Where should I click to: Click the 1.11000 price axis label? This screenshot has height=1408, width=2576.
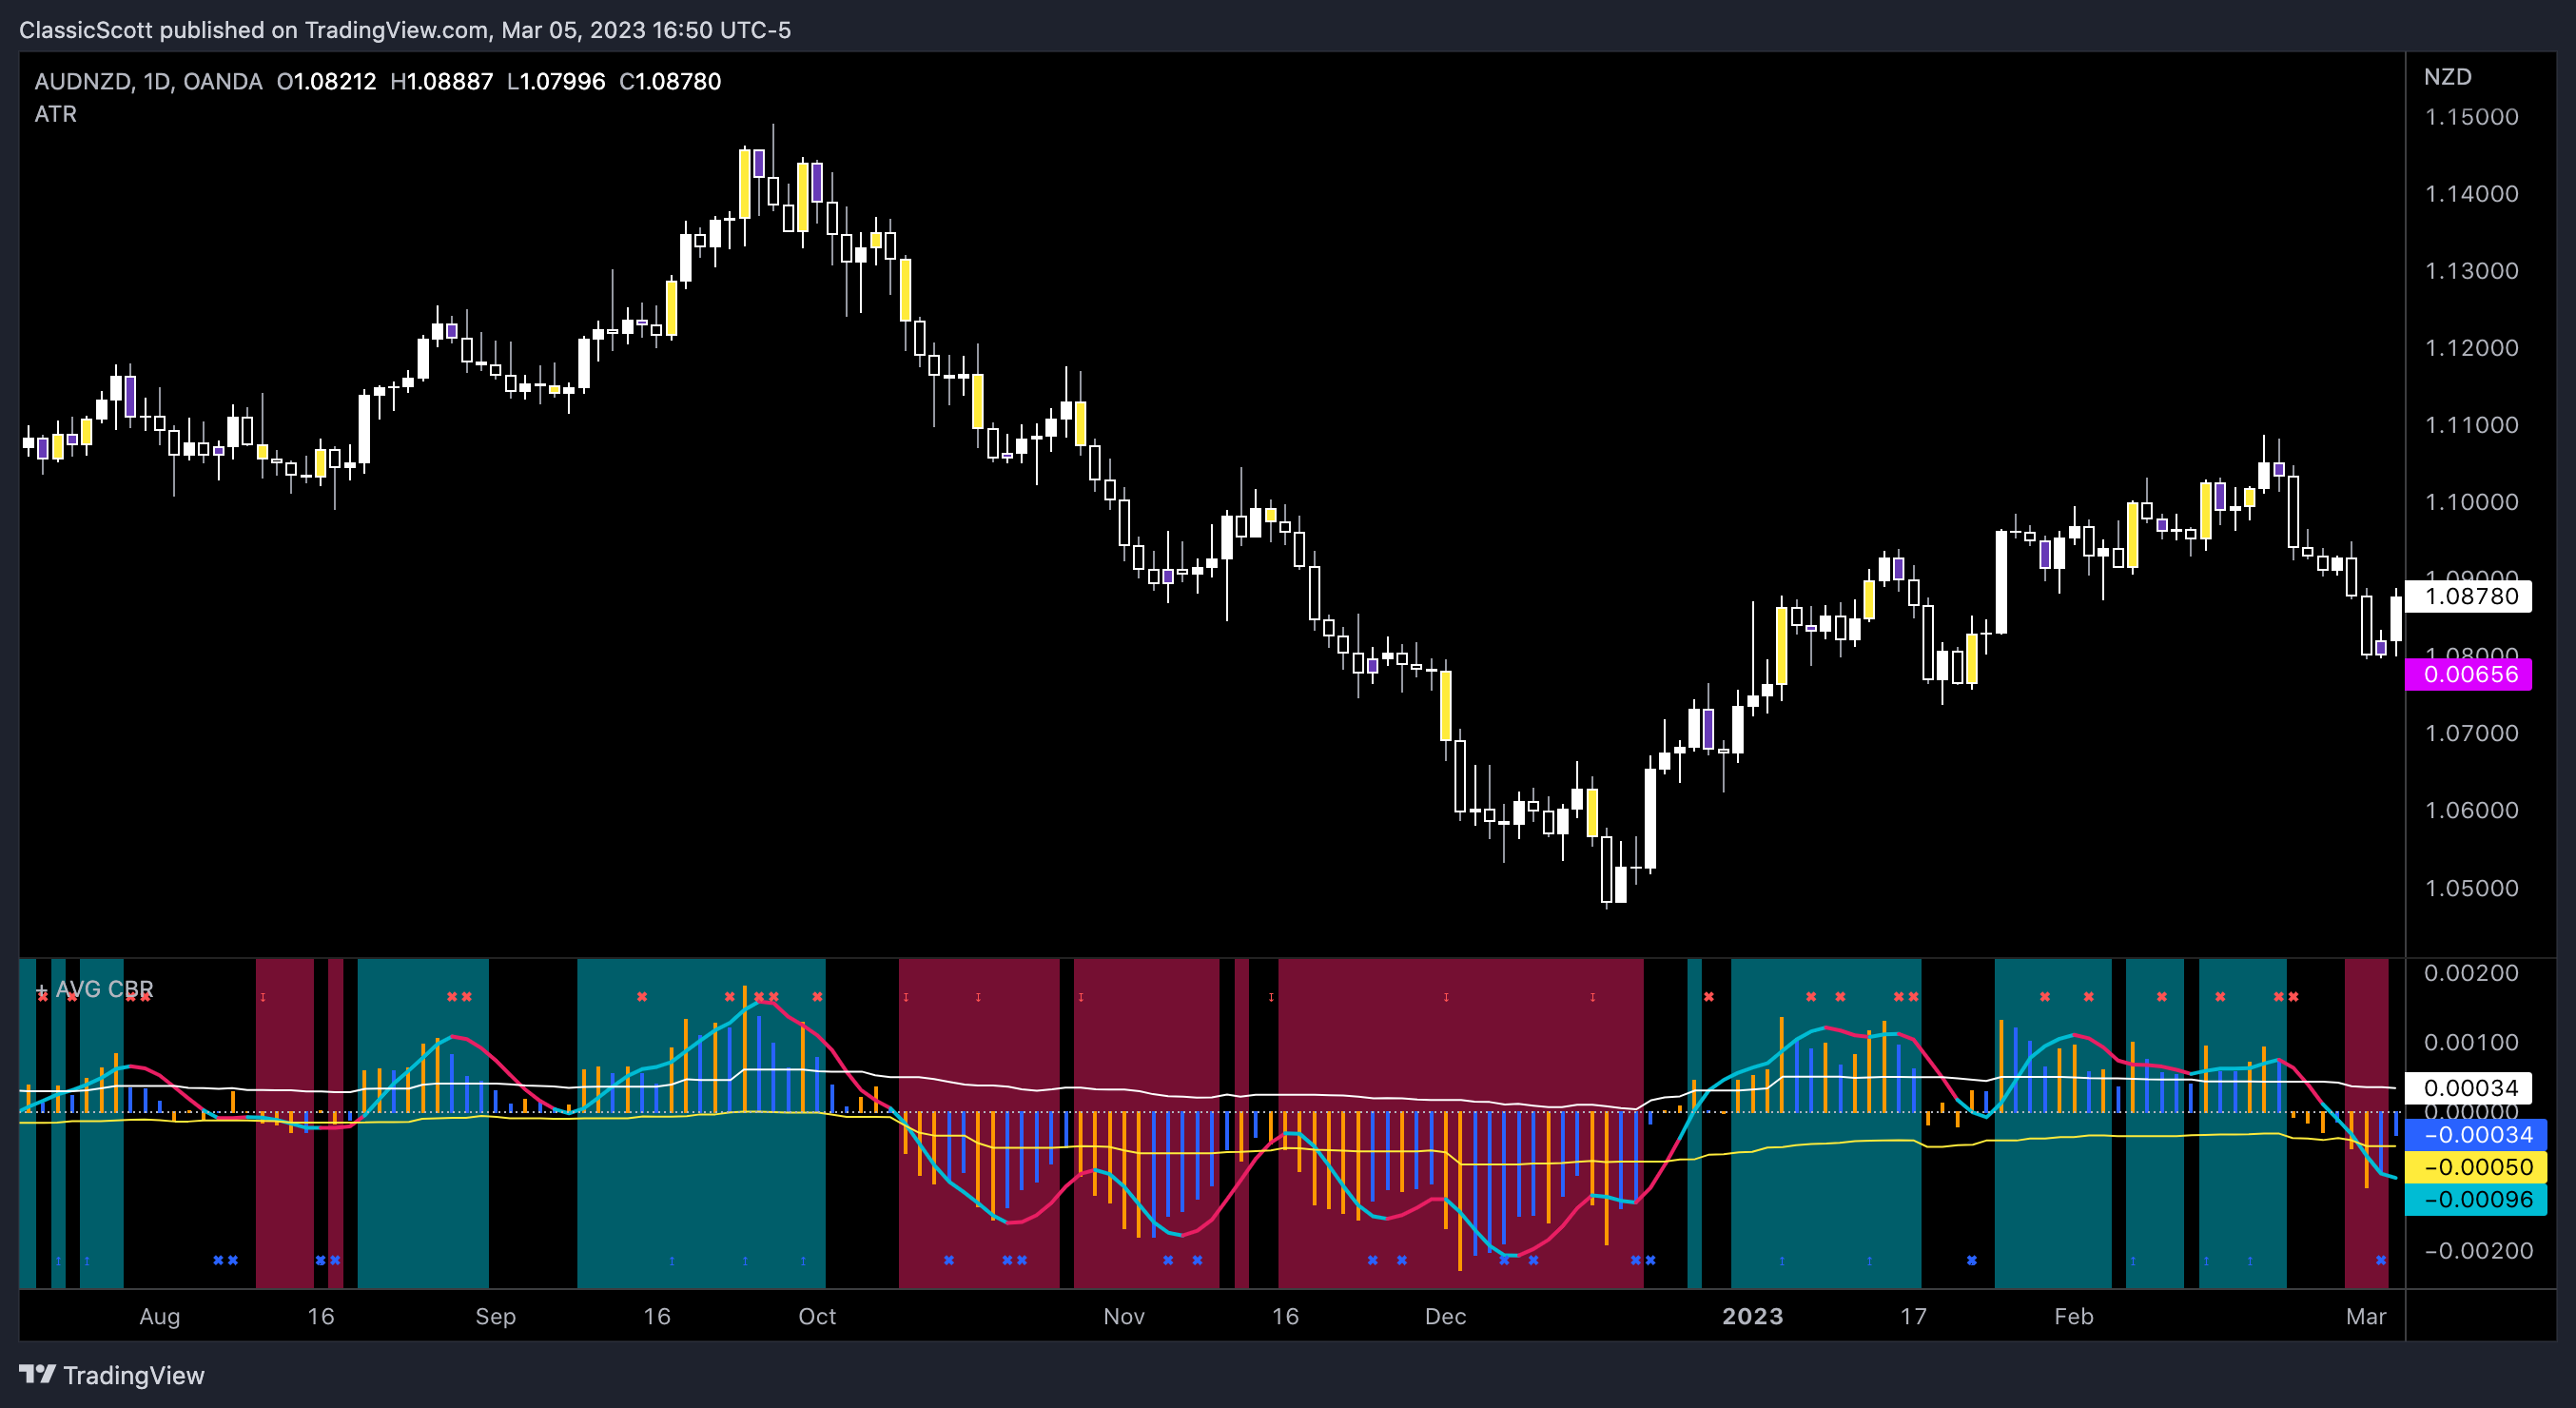(x=2471, y=425)
